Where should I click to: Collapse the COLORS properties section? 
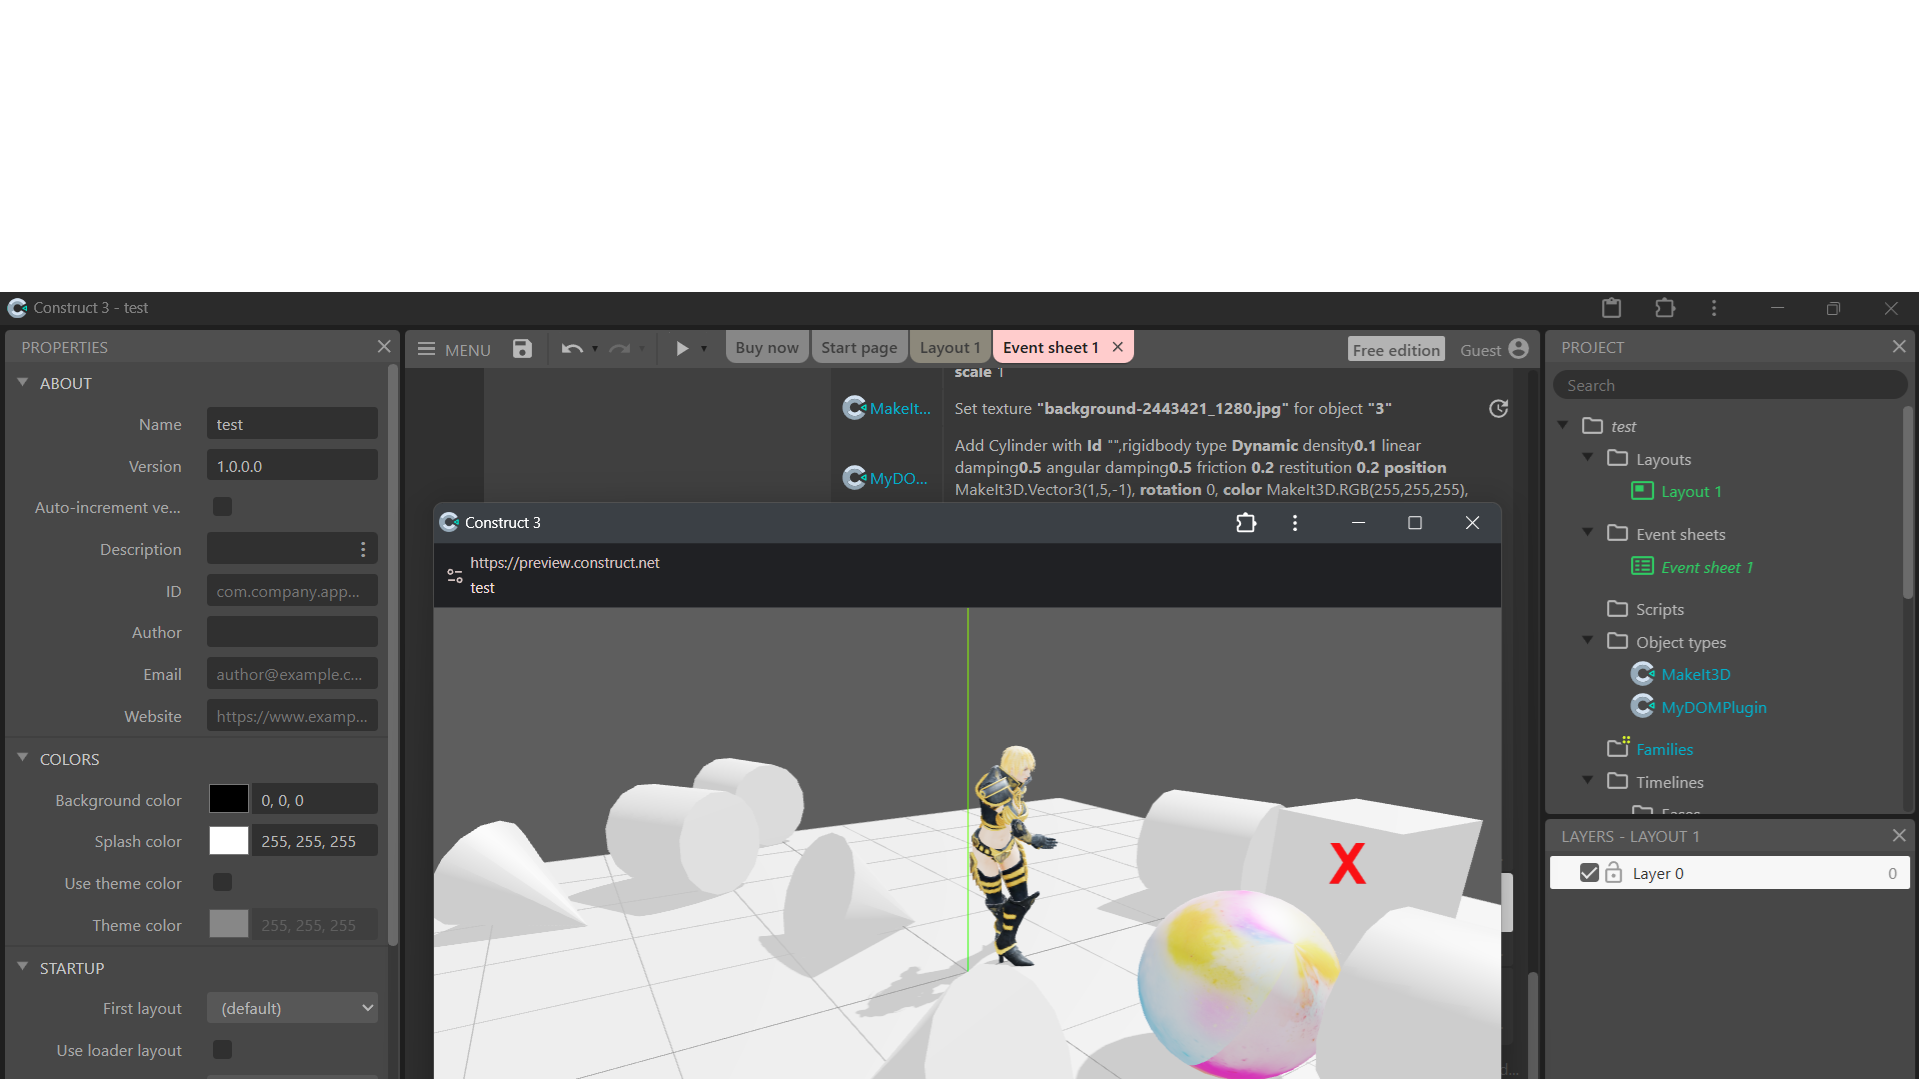click(23, 758)
